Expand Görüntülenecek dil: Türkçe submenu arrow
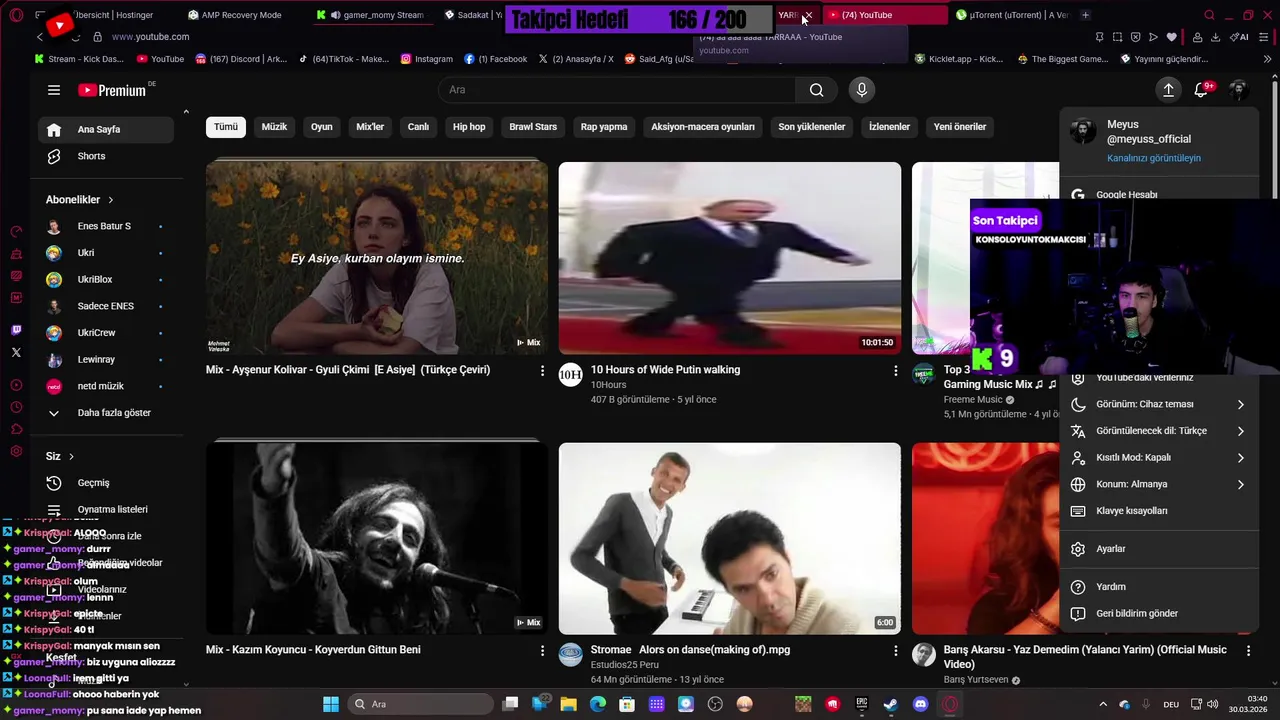Image resolution: width=1280 pixels, height=720 pixels. [1241, 431]
